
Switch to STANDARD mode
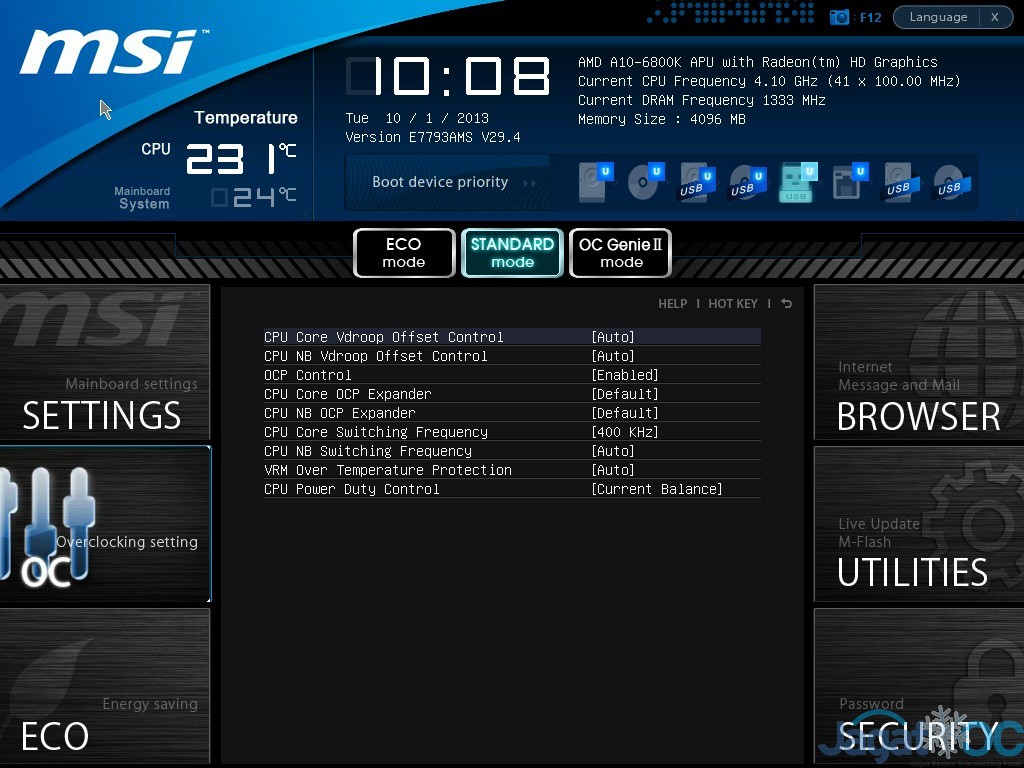pos(513,253)
